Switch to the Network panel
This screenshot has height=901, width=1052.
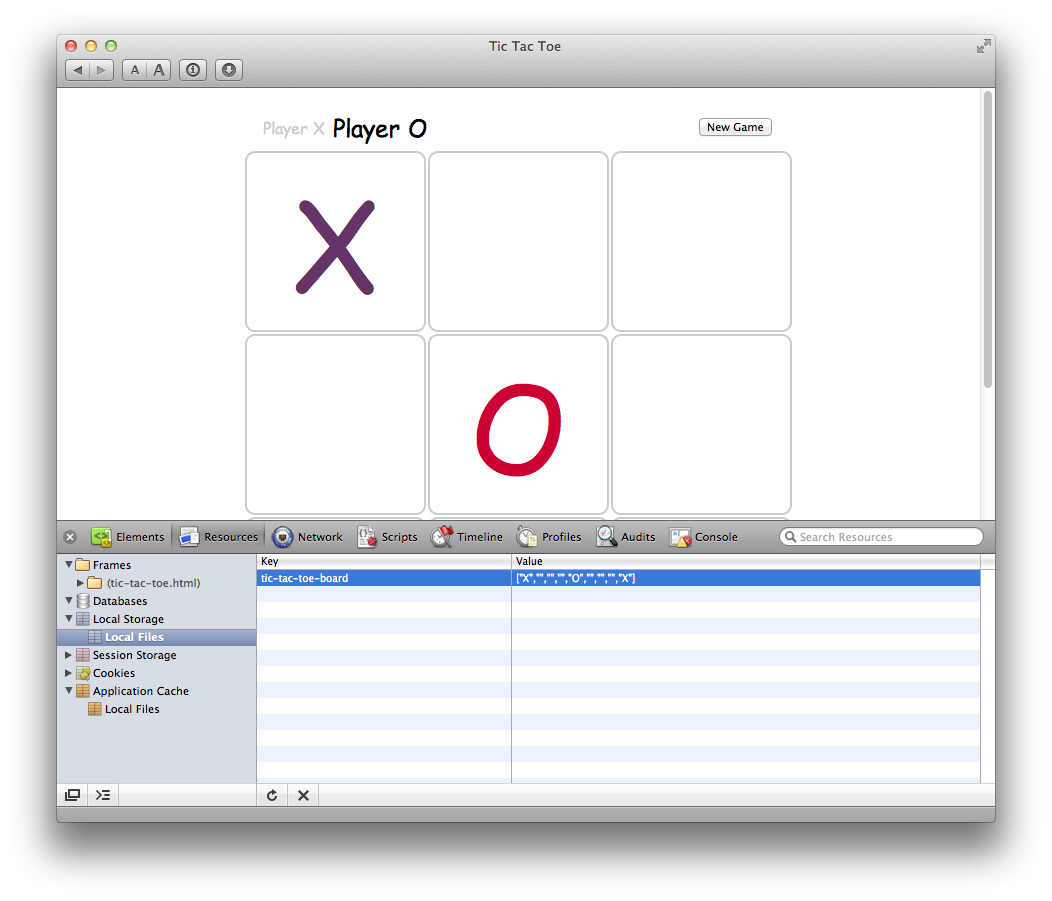point(307,537)
